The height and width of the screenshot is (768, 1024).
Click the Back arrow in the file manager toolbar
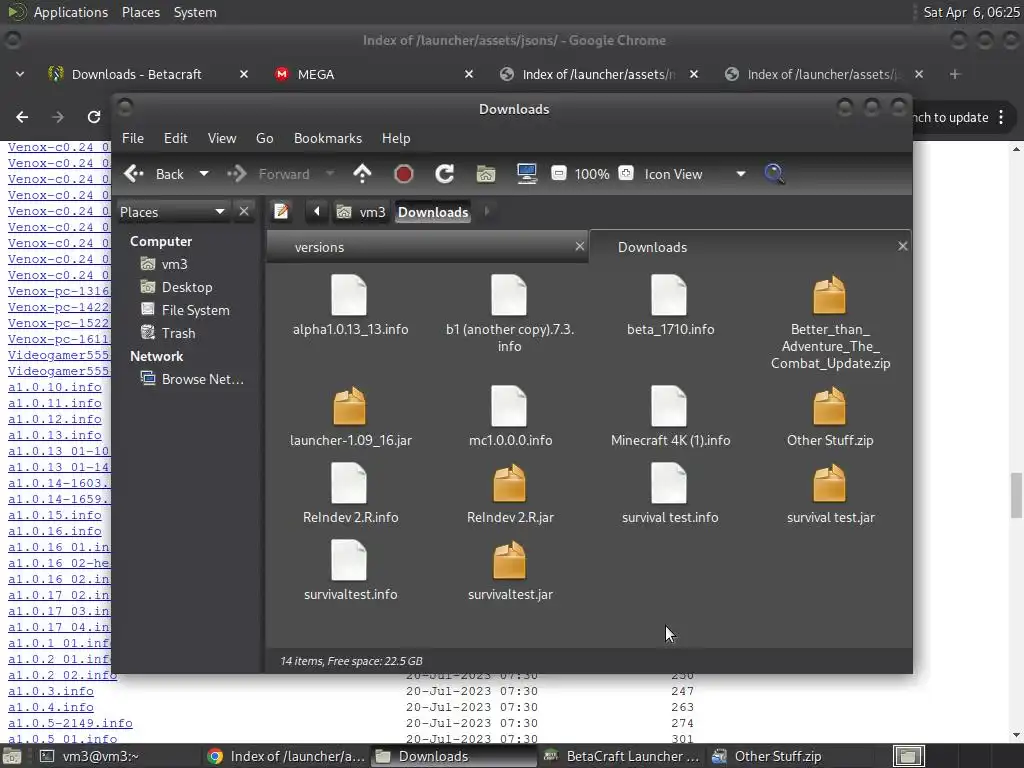click(134, 174)
